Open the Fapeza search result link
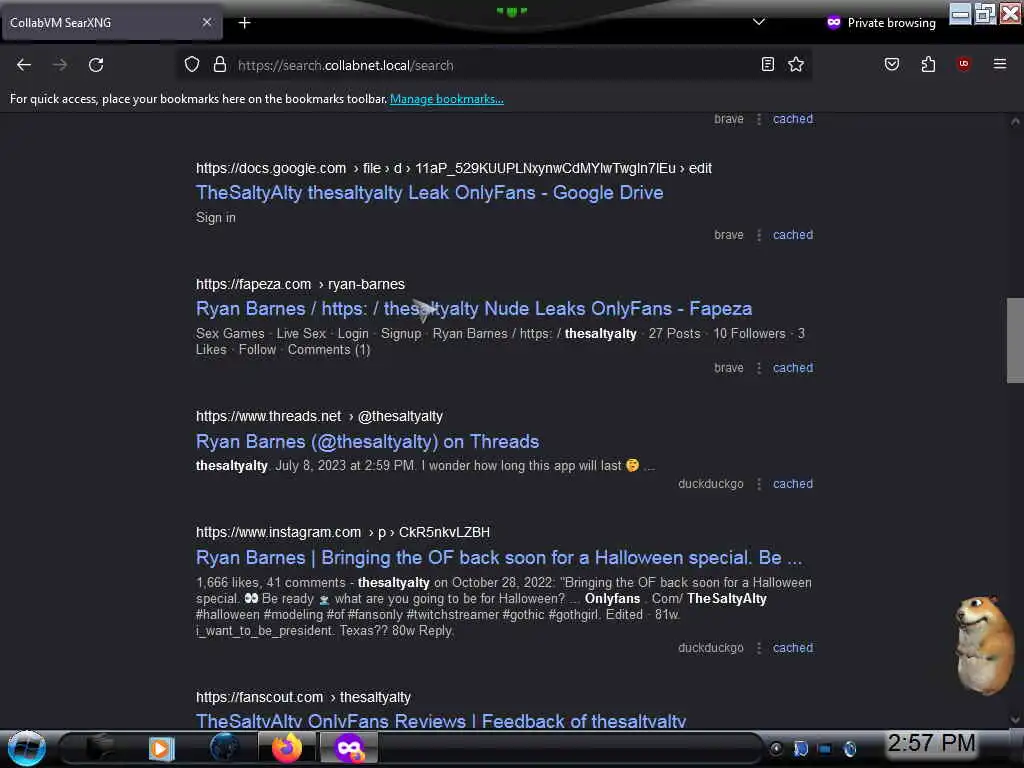This screenshot has width=1024, height=768. 474,308
